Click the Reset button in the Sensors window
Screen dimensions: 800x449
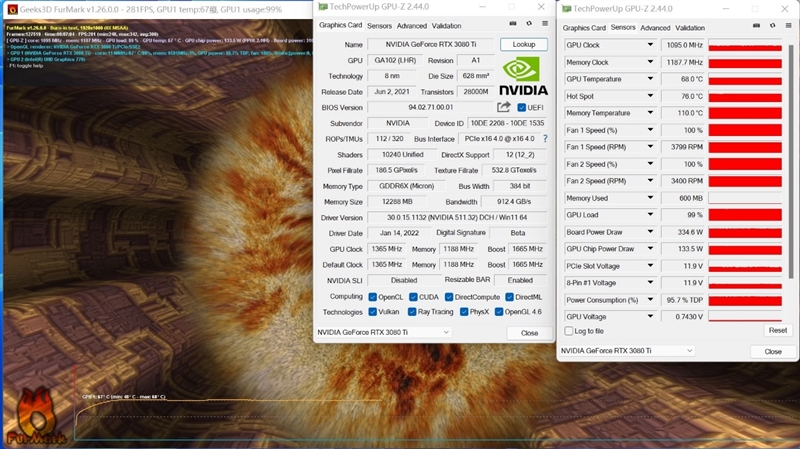click(778, 330)
